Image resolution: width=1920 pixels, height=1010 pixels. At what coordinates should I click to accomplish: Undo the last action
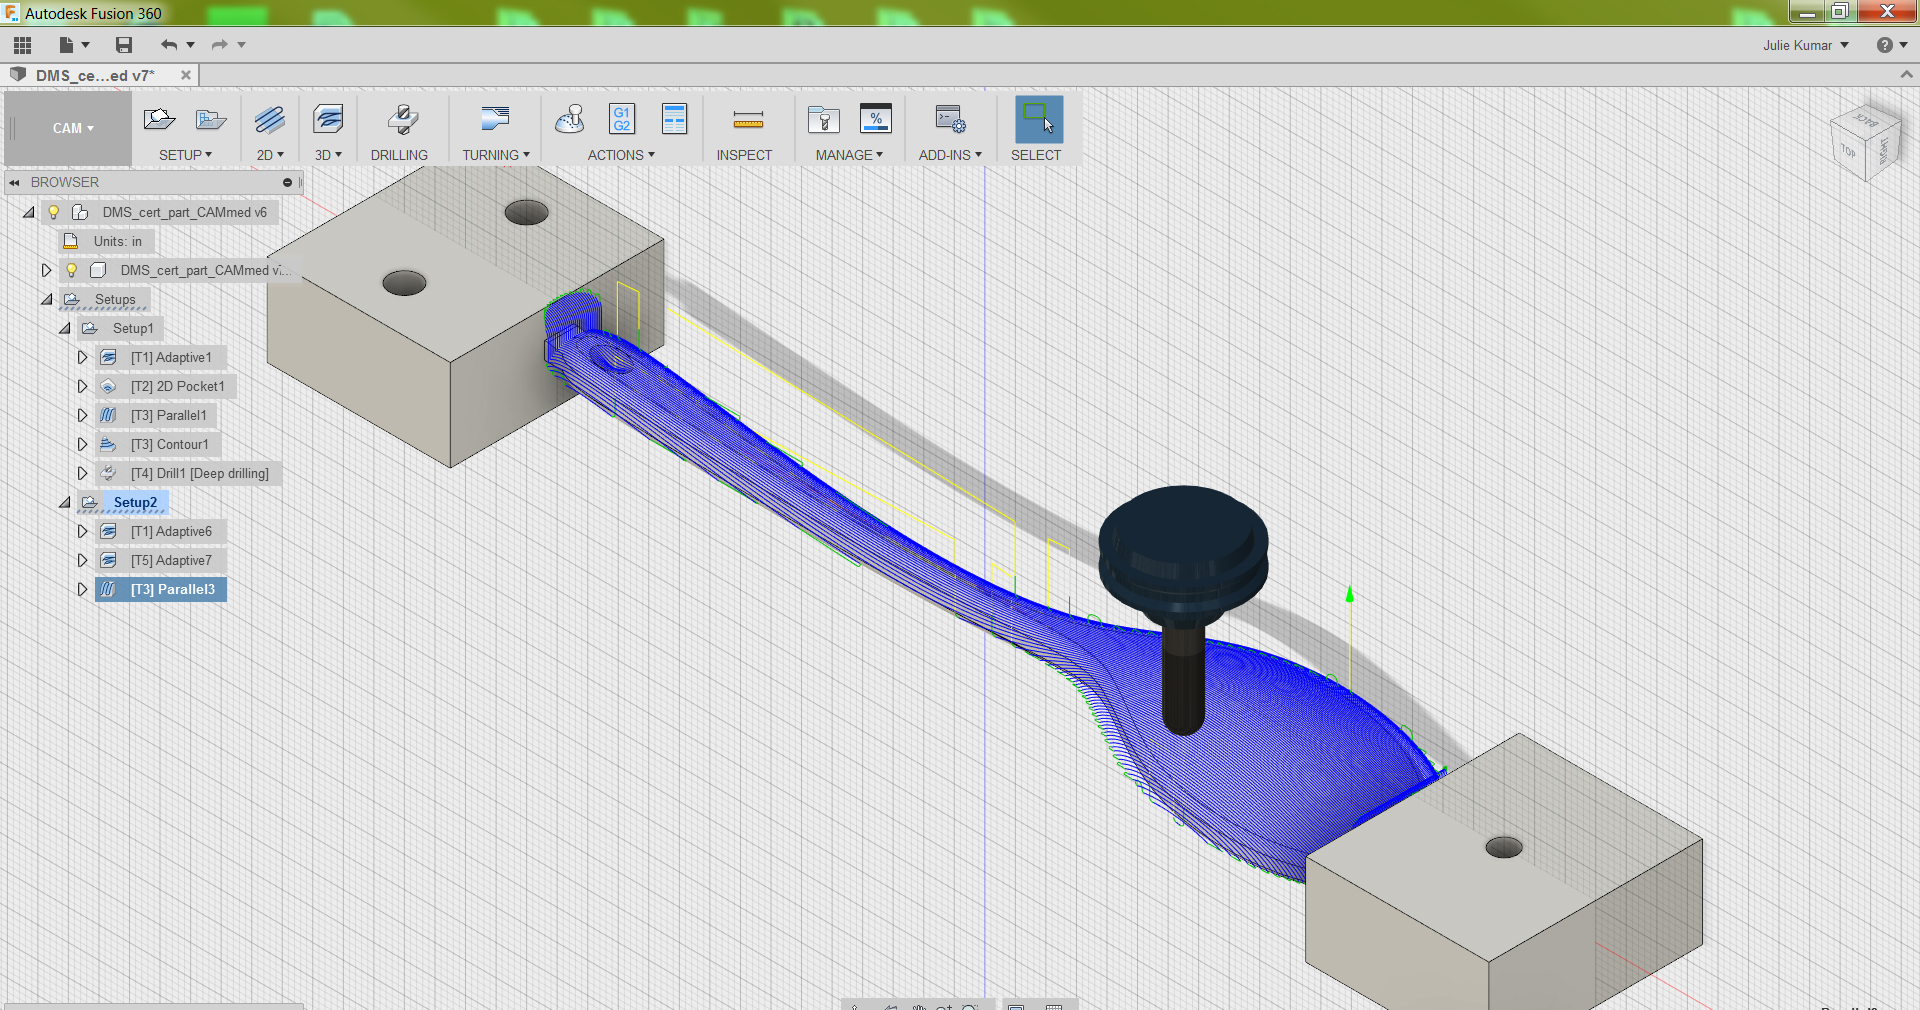coord(169,45)
